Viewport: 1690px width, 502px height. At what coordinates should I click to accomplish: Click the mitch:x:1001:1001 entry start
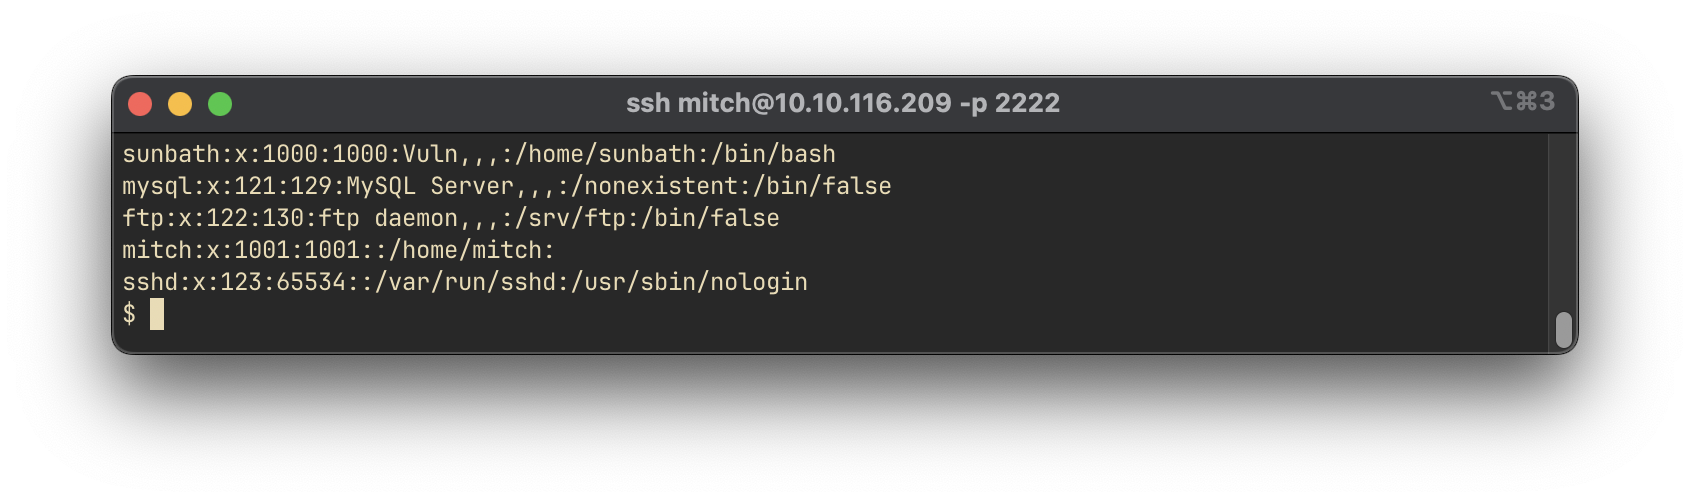coord(241,250)
